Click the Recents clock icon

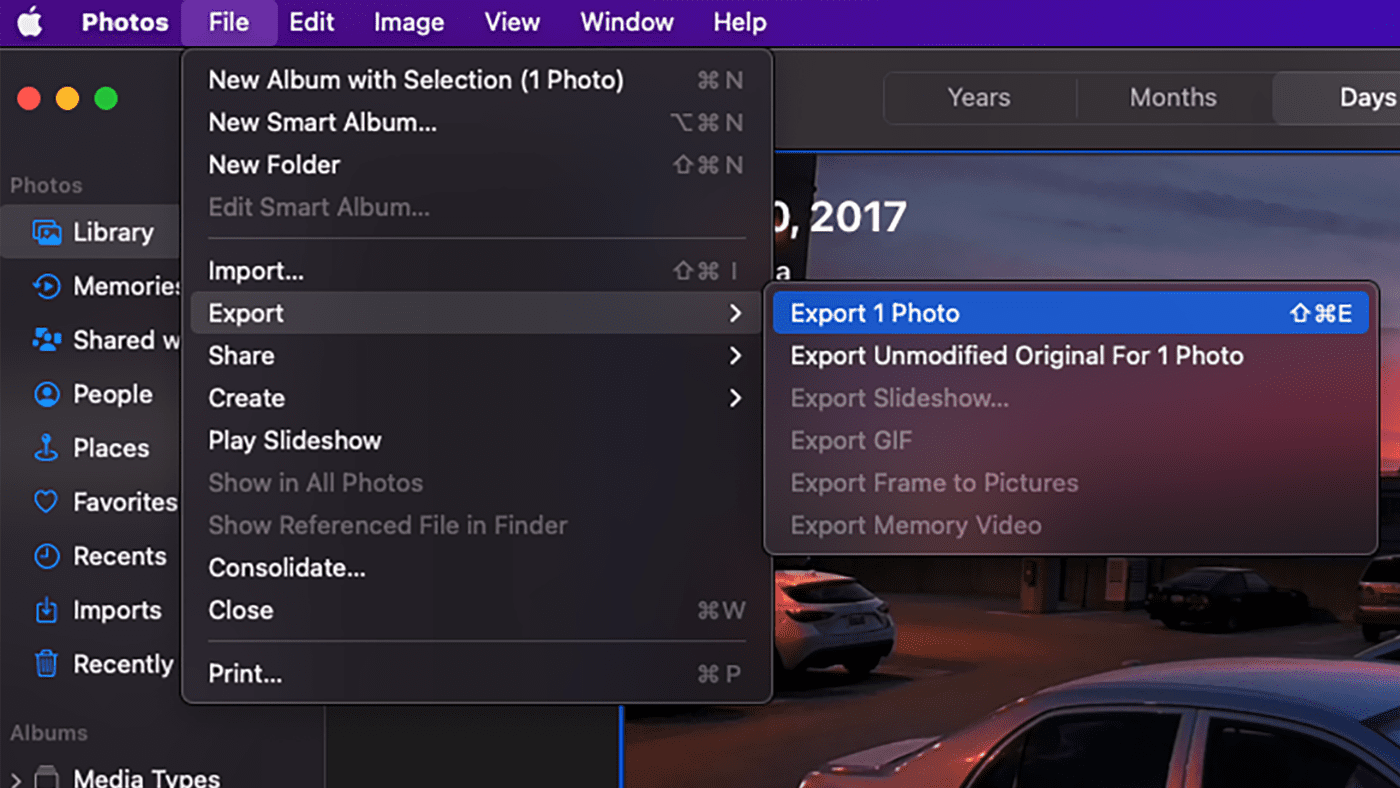coord(46,557)
